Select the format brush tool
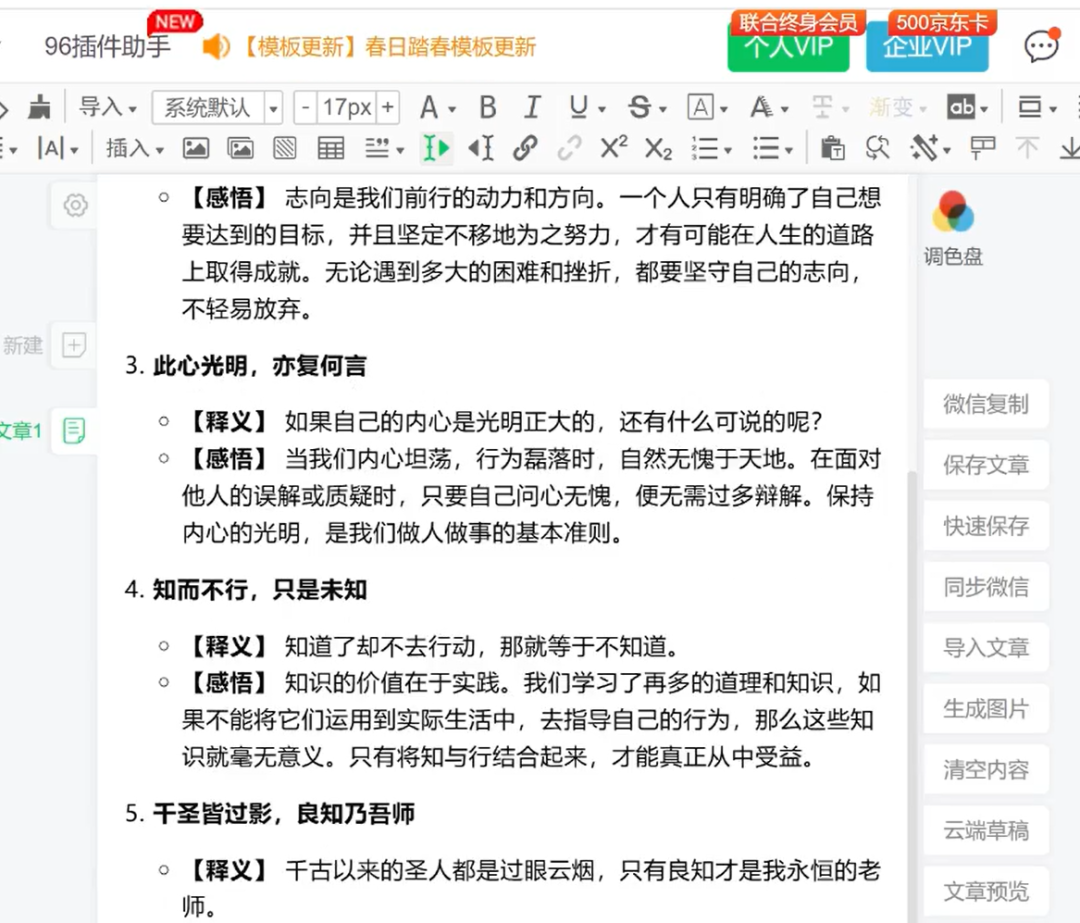1080x923 pixels. click(x=39, y=107)
